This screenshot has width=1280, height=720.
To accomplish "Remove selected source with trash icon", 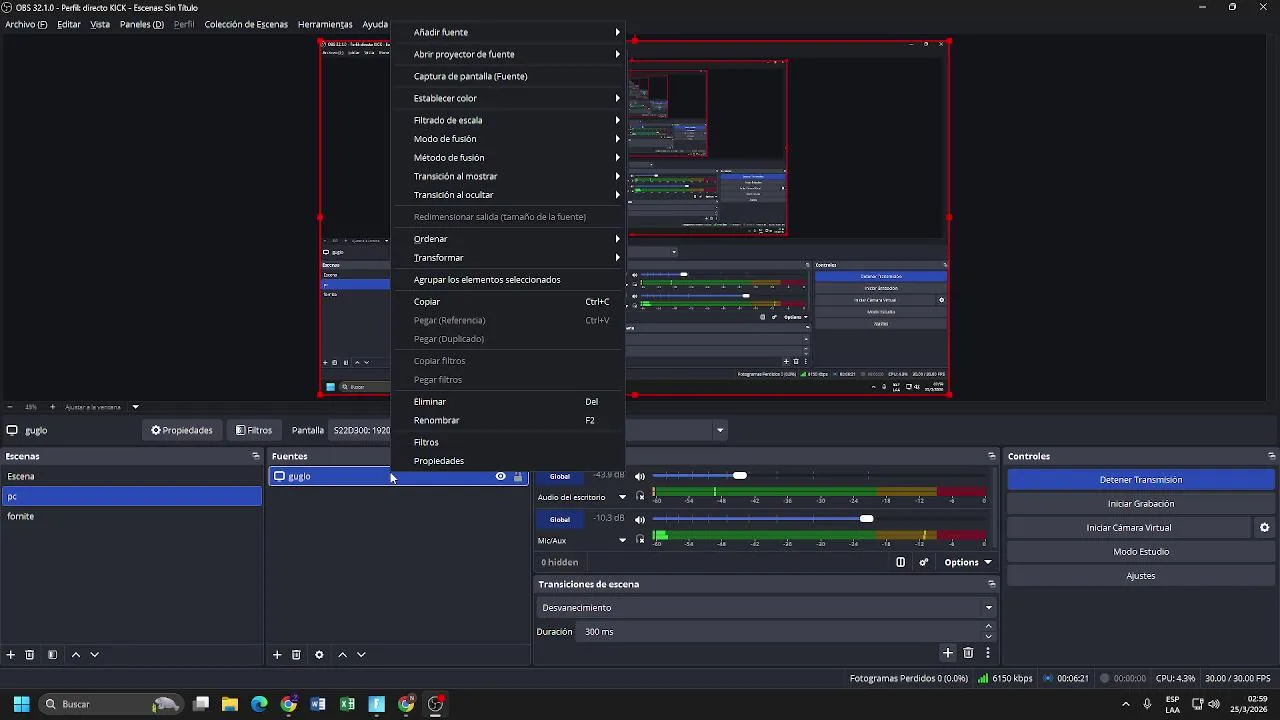I will (296, 655).
